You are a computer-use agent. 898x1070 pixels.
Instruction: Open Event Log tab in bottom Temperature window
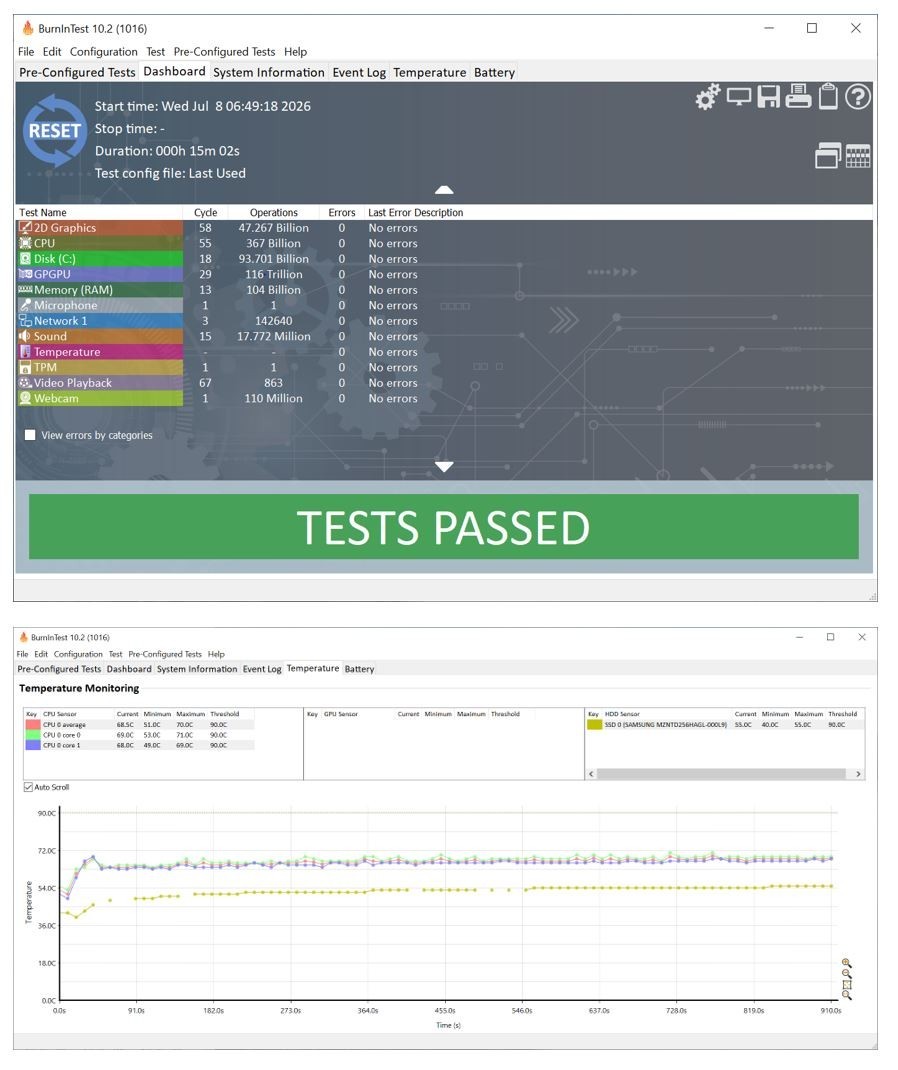coord(262,669)
